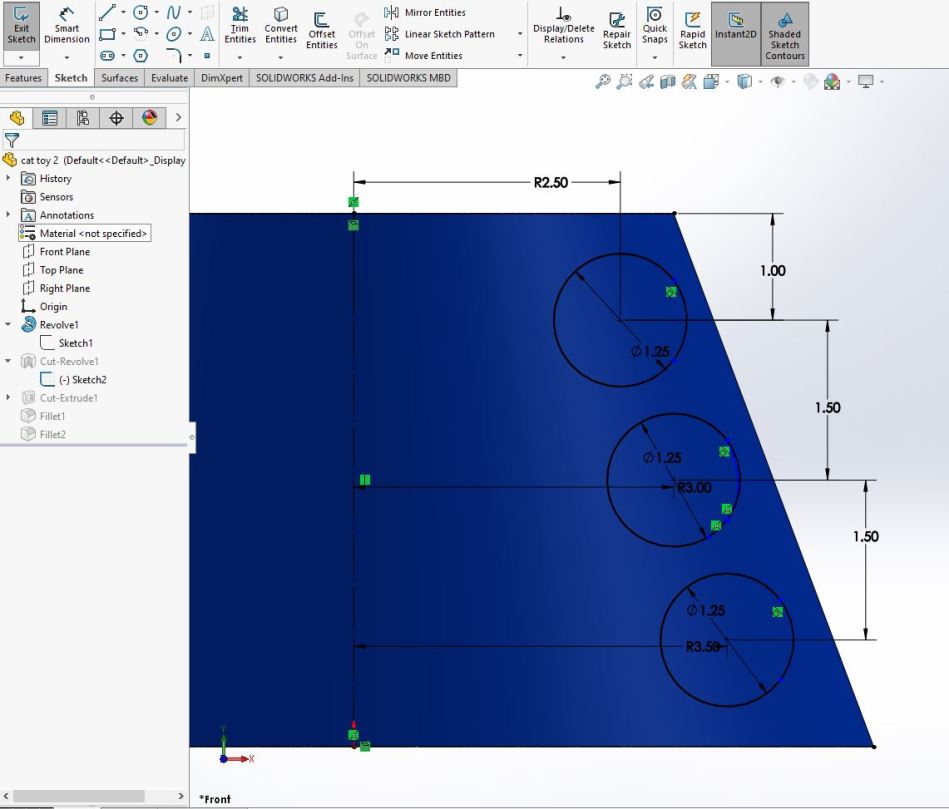Select the Trim Entities tool
The height and width of the screenshot is (809, 949).
tap(240, 26)
